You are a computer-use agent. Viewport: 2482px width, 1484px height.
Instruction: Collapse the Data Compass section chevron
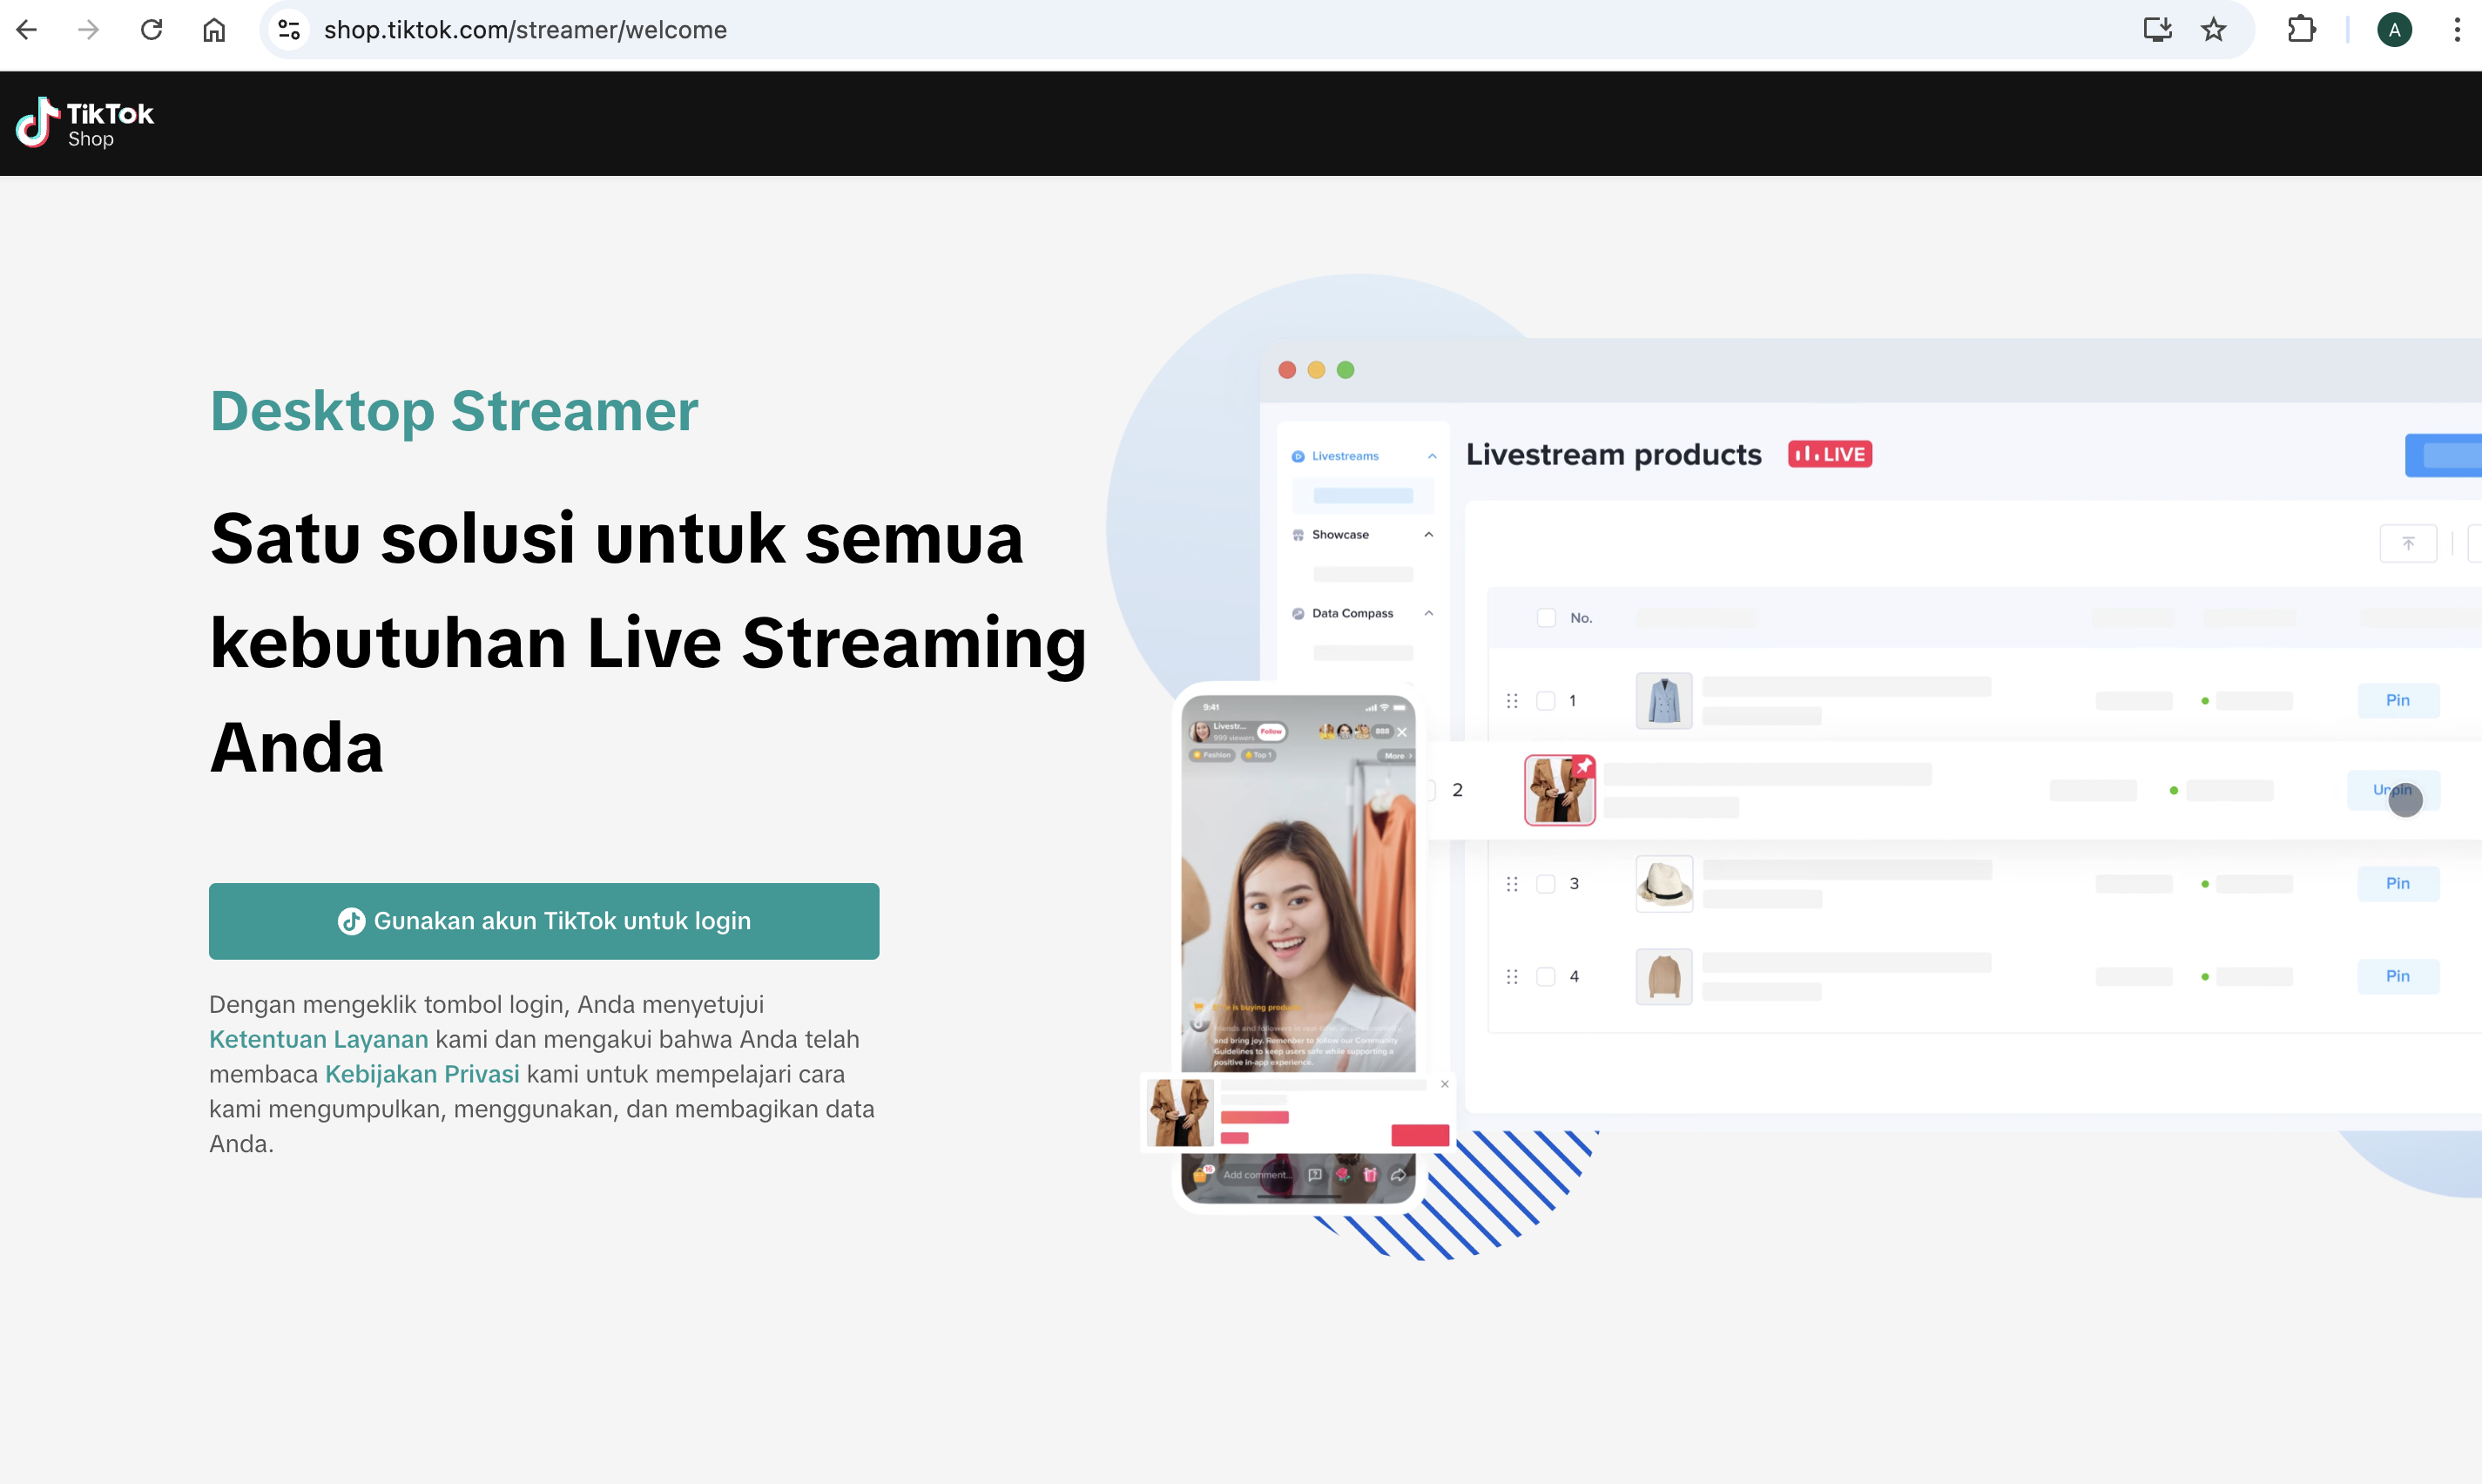click(x=1429, y=613)
